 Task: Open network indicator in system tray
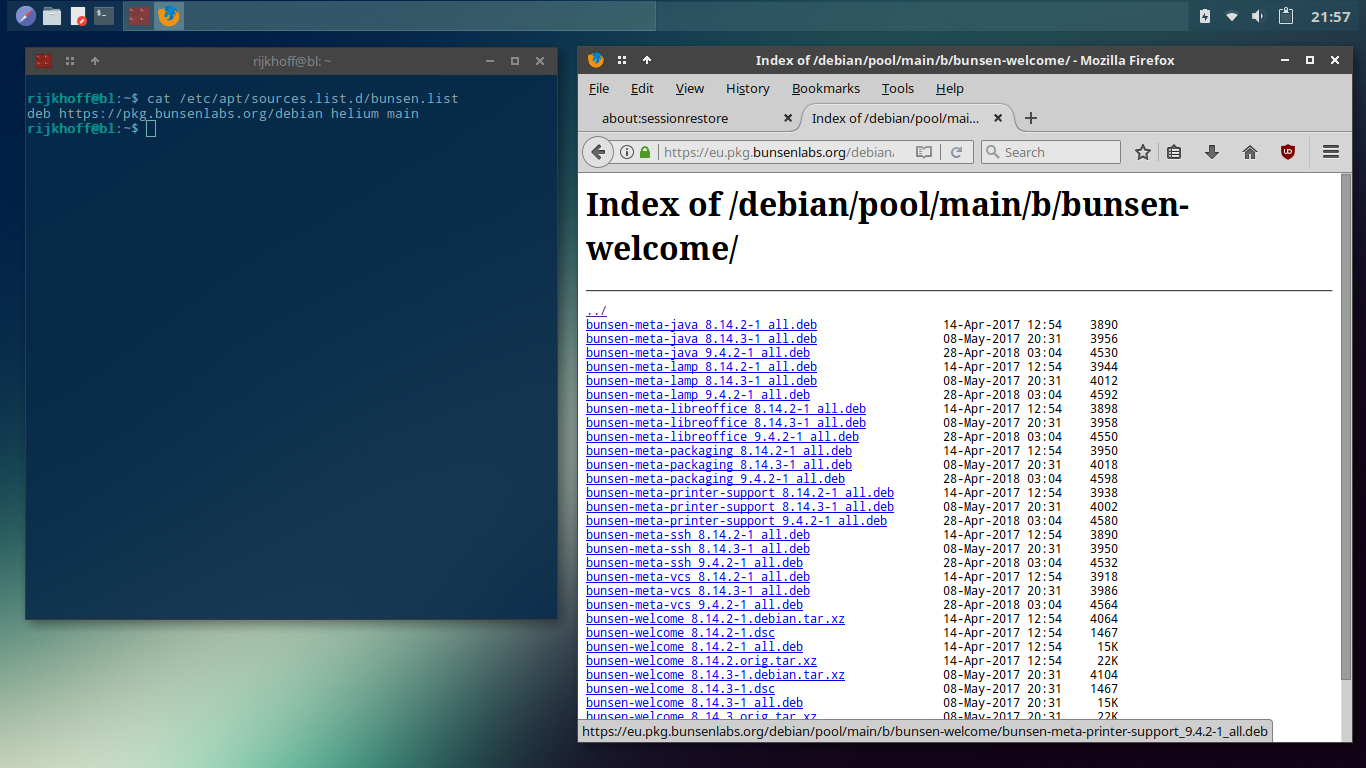pos(1232,16)
